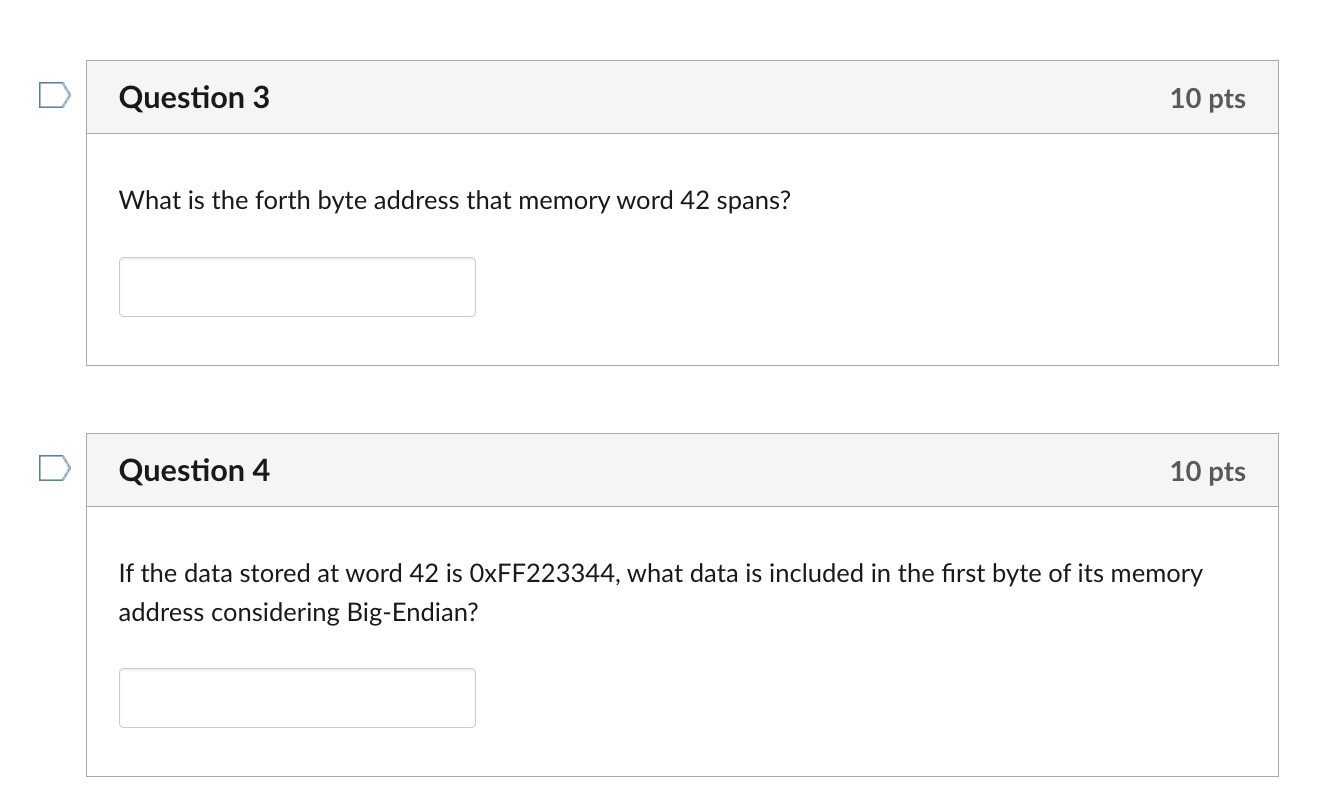The image size is (1330, 810).
Task: Select the Question 4 title text
Action: pyautogui.click(x=193, y=470)
